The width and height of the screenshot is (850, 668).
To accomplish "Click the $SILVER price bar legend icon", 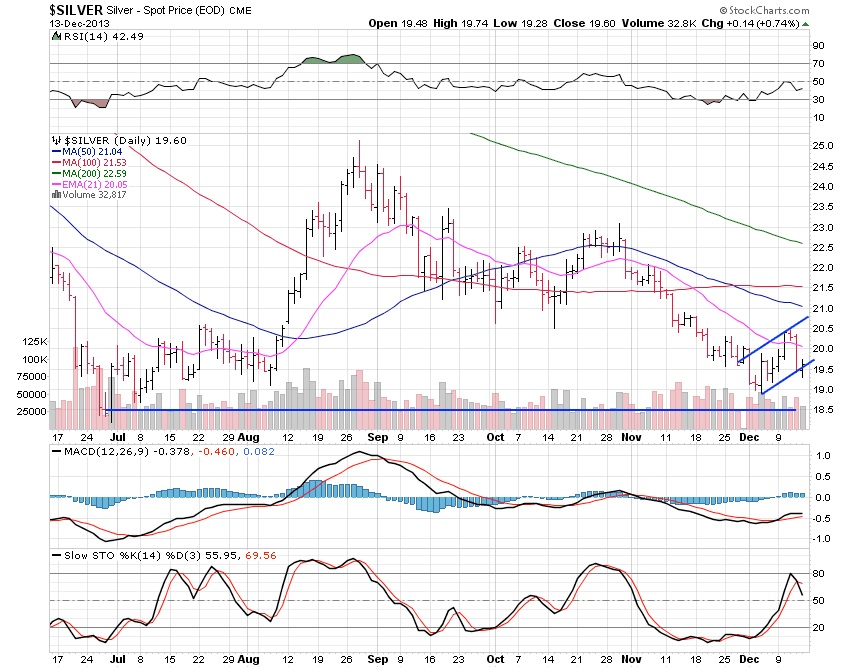I will click(x=54, y=139).
